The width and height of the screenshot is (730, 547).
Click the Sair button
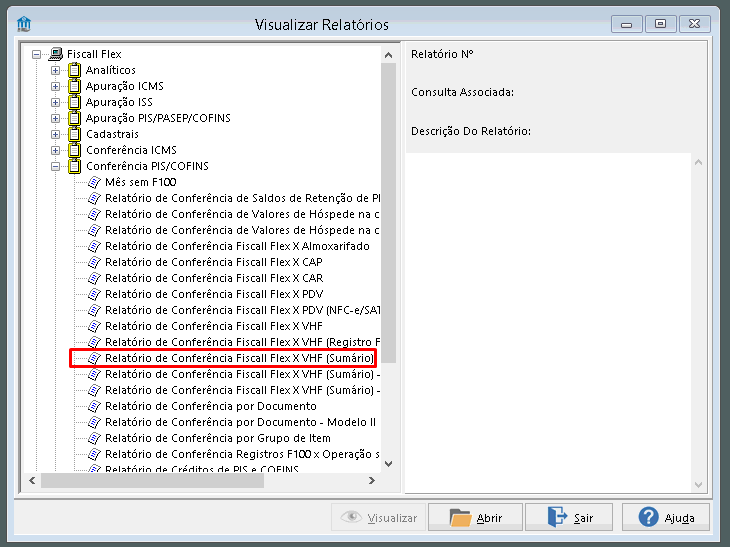coord(569,517)
